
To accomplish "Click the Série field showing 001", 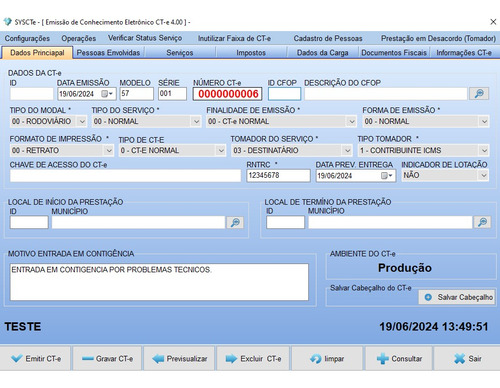I will [172, 94].
